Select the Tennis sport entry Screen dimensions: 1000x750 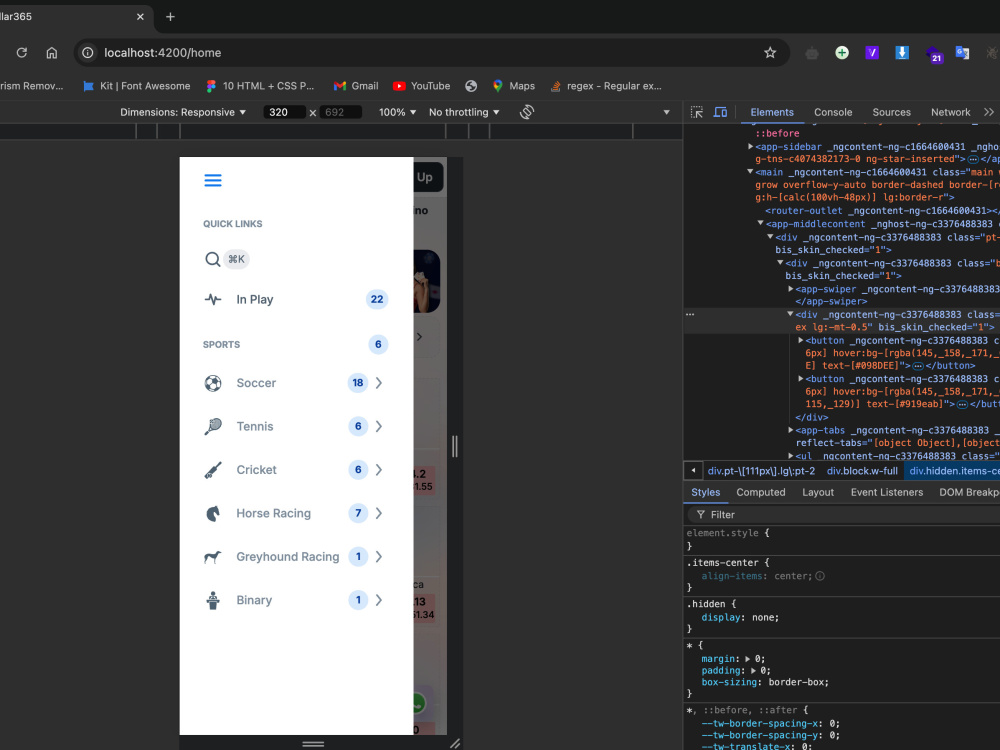pyautogui.click(x=254, y=426)
